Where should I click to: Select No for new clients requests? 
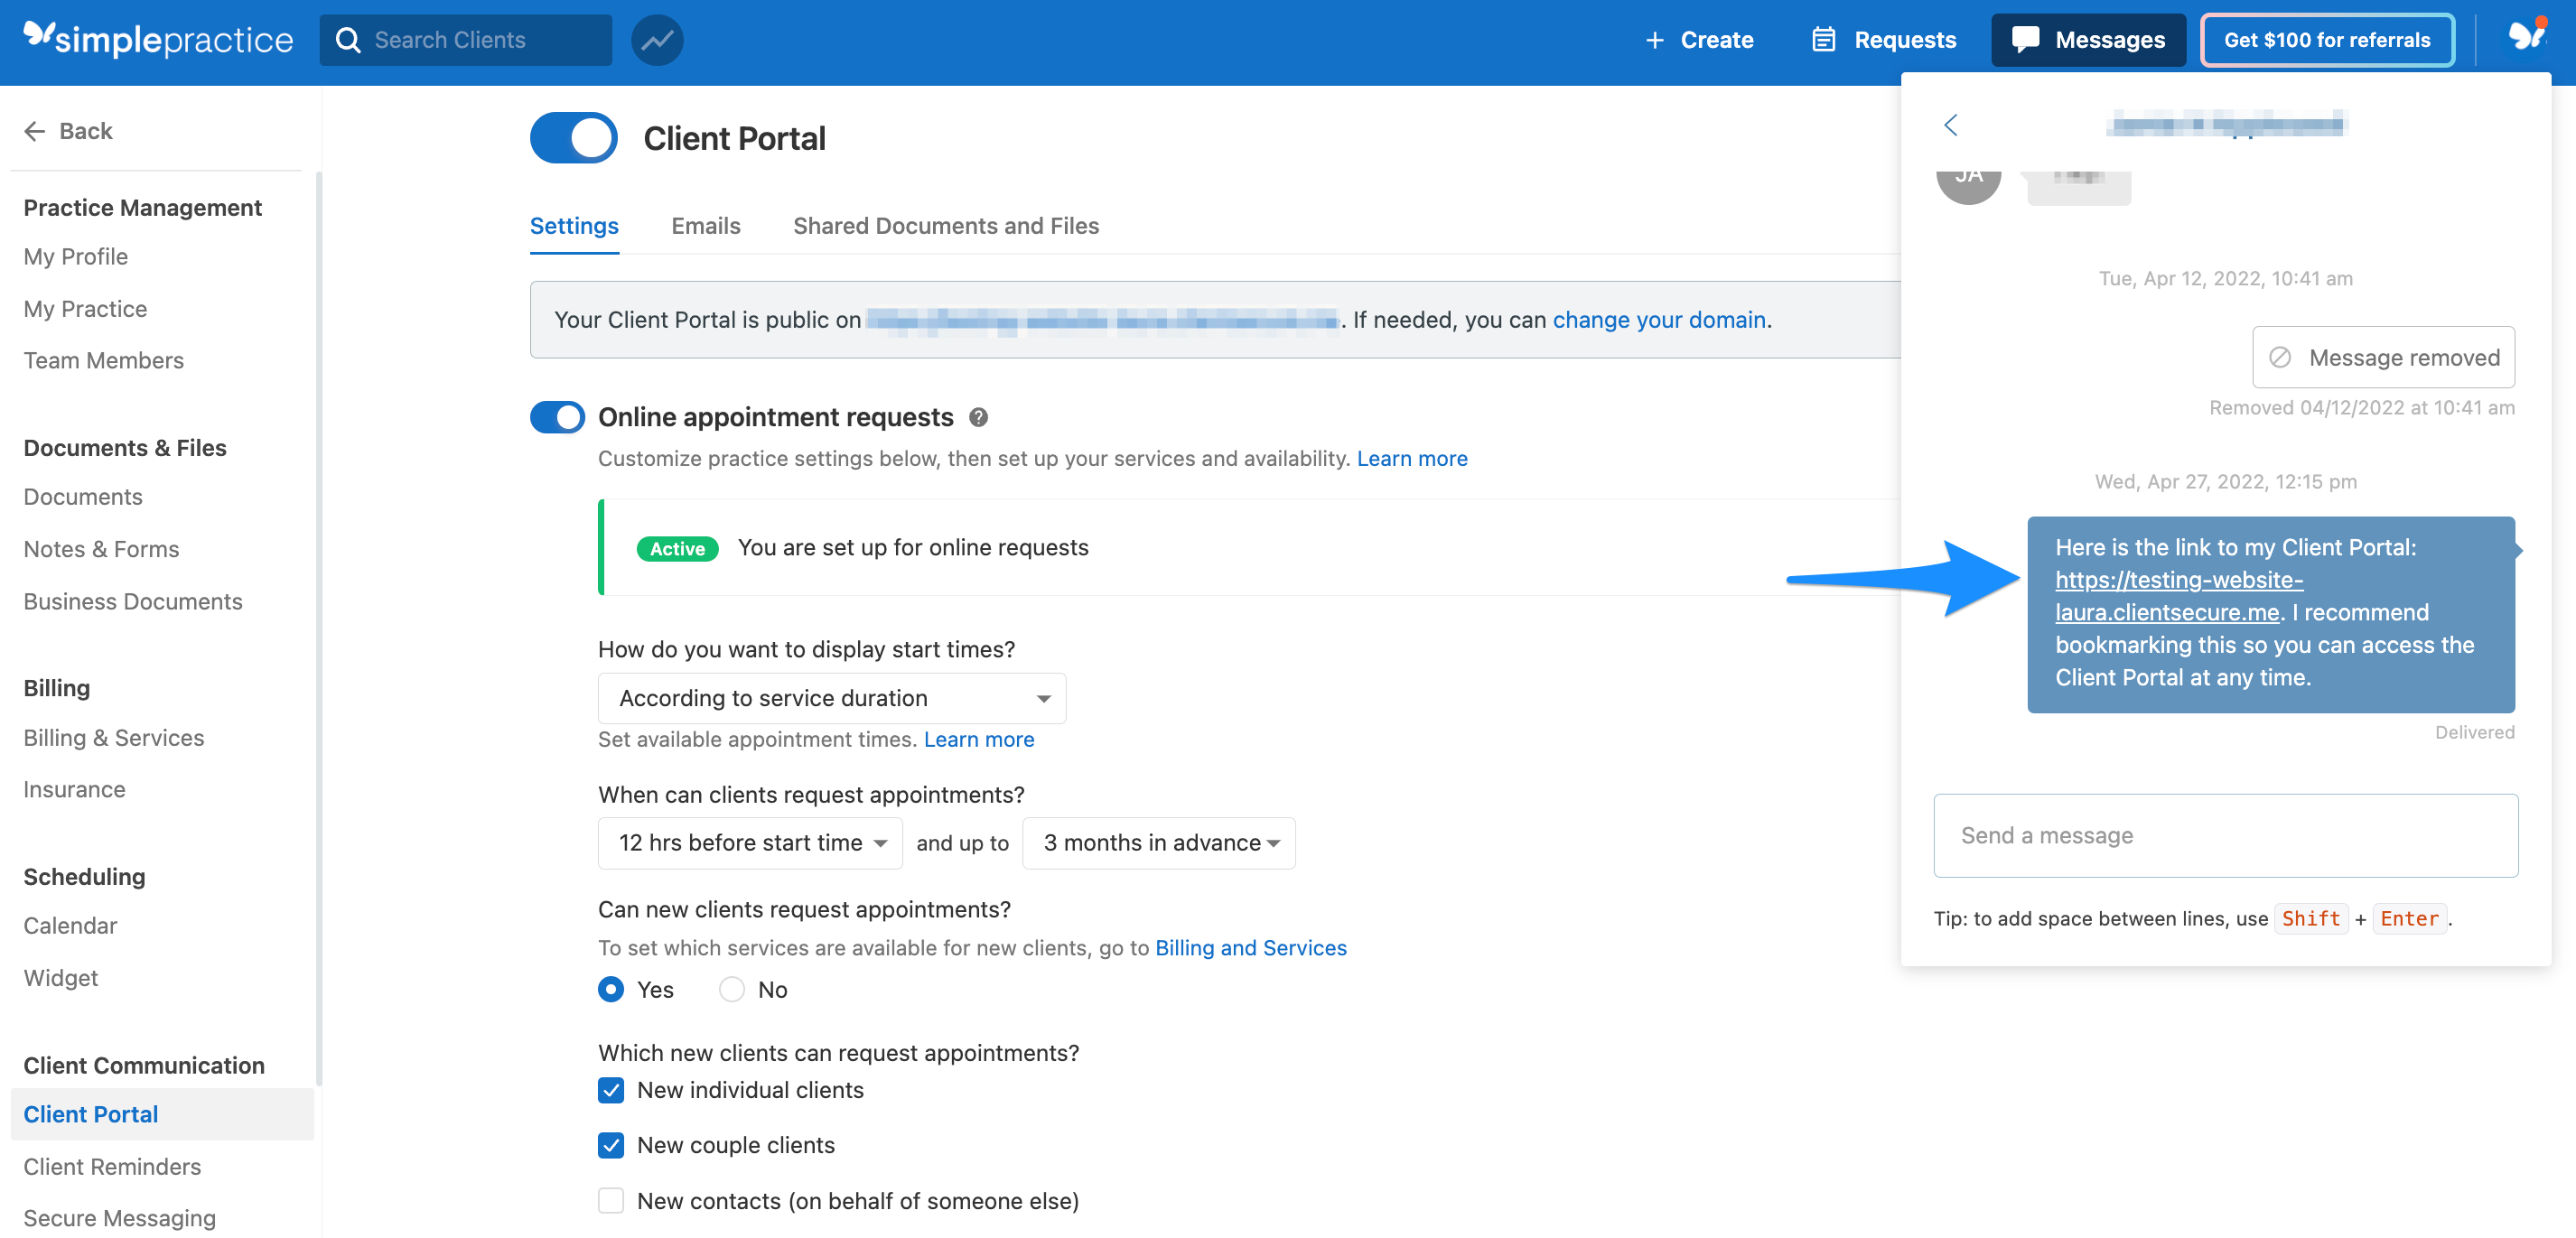point(732,989)
